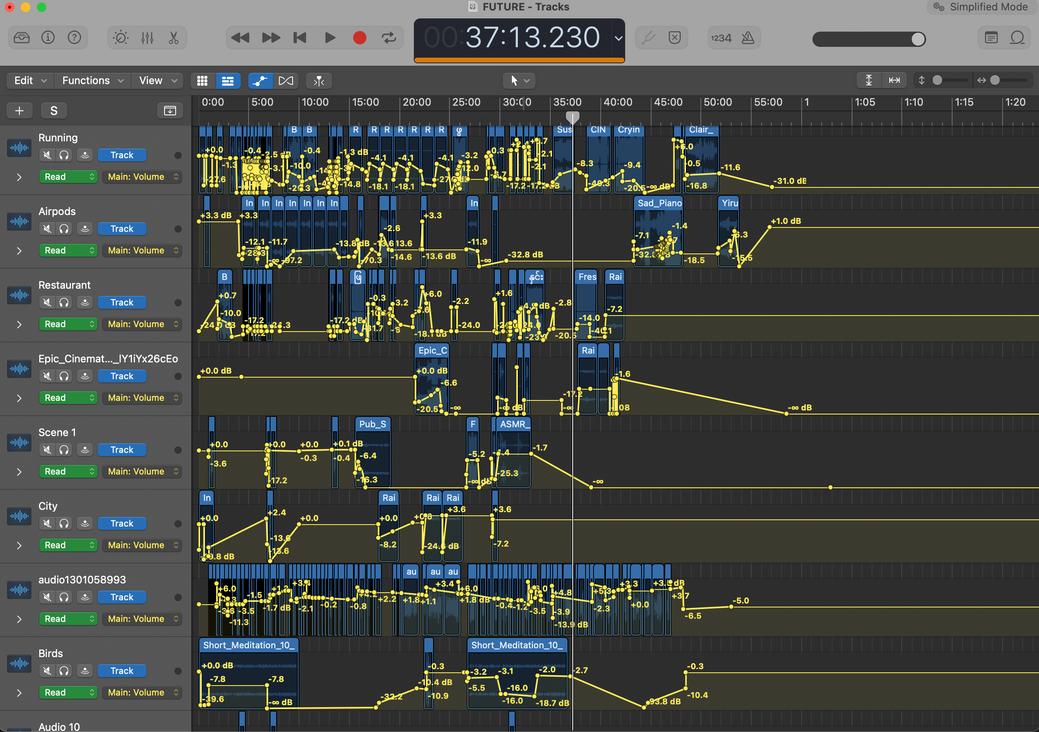Image resolution: width=1039 pixels, height=732 pixels.
Task: Expand automation lanes for City track
Action: (x=19, y=546)
